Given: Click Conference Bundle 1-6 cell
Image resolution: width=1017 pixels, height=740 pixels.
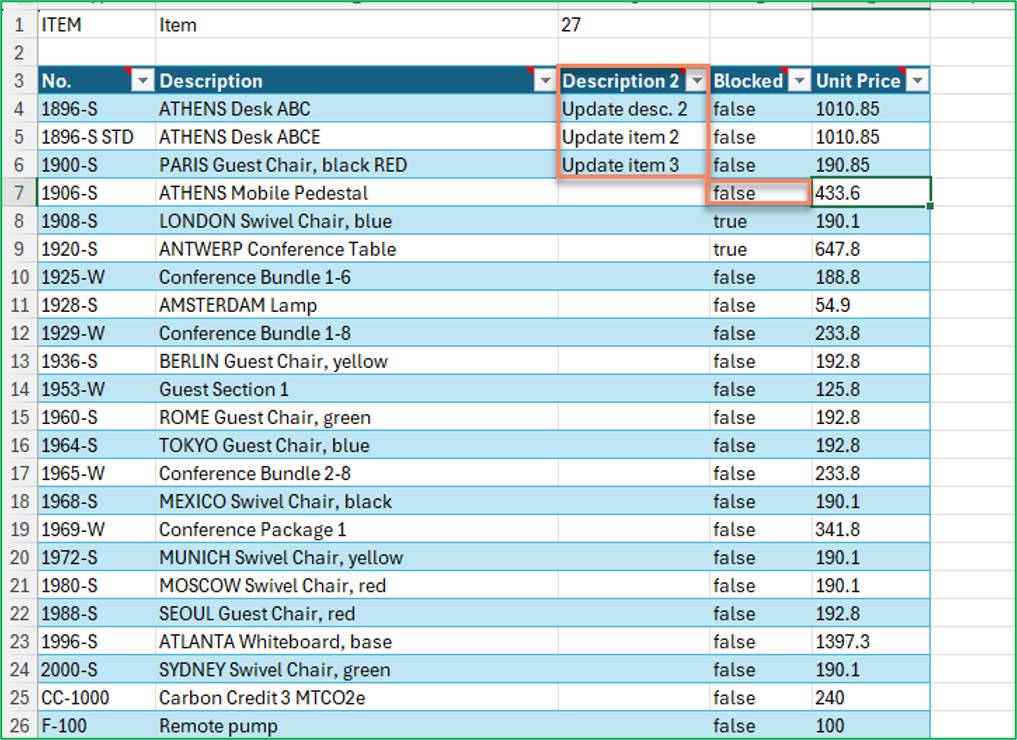Looking at the screenshot, I should pyautogui.click(x=357, y=277).
